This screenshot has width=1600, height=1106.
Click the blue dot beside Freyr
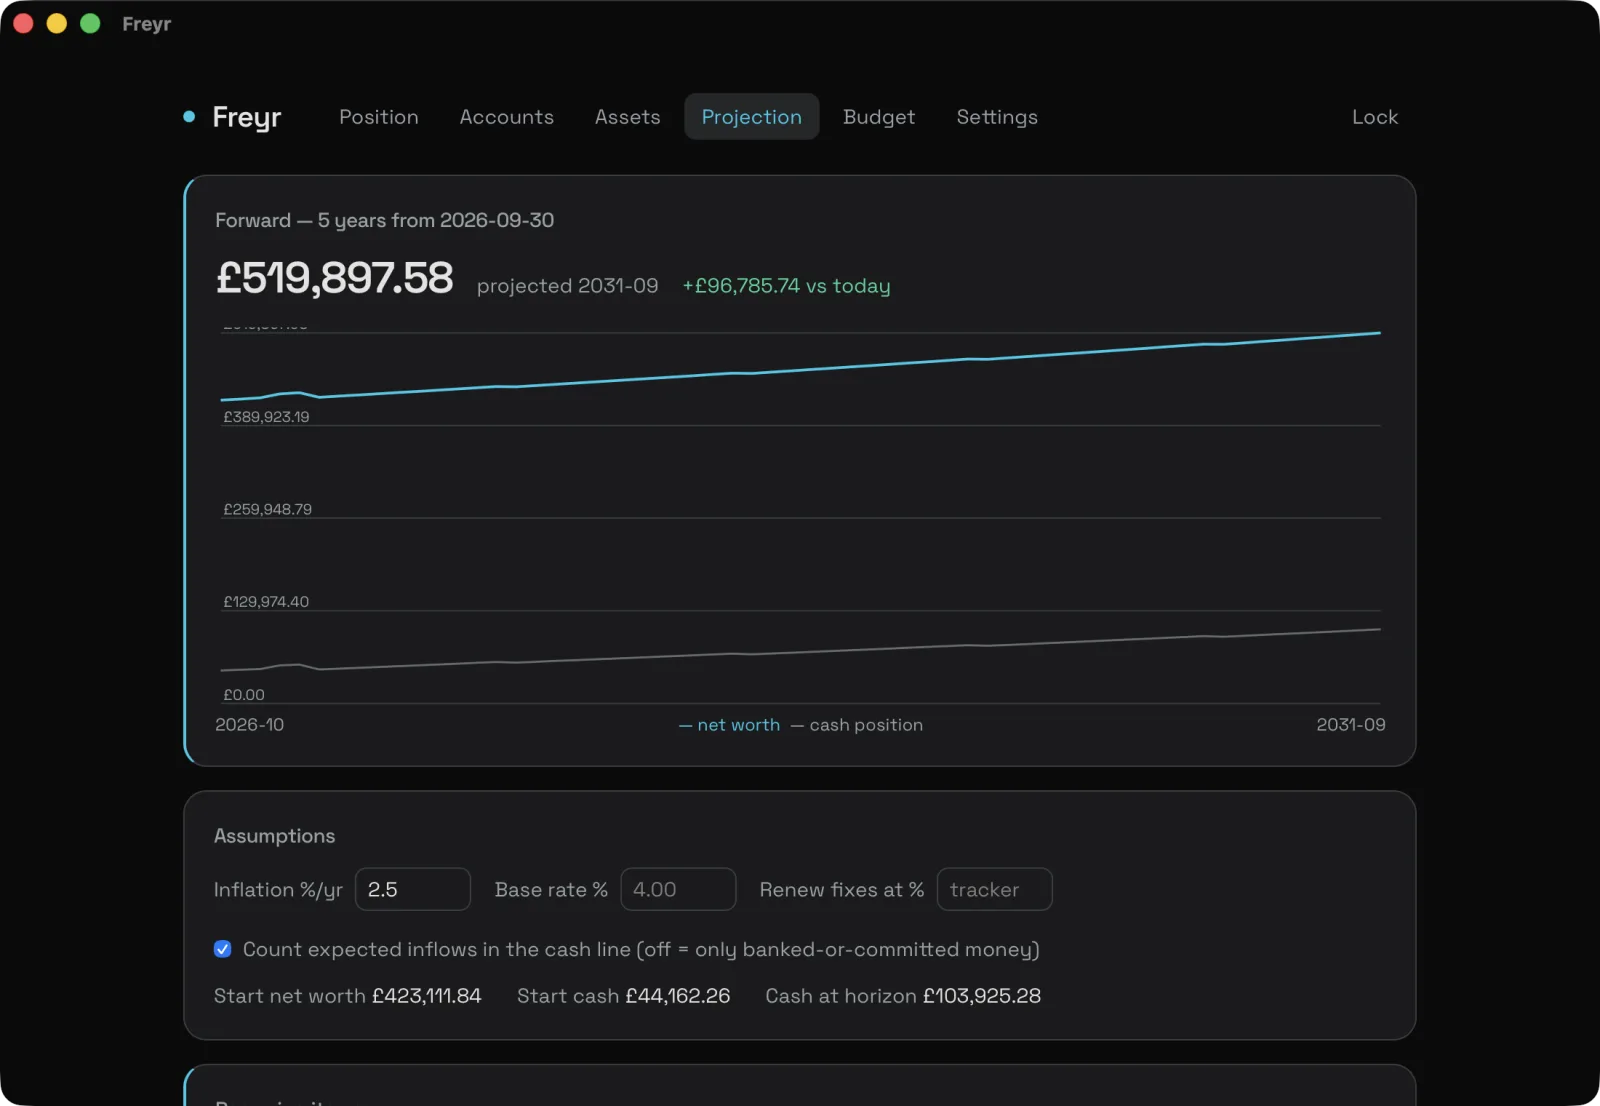pyautogui.click(x=189, y=117)
